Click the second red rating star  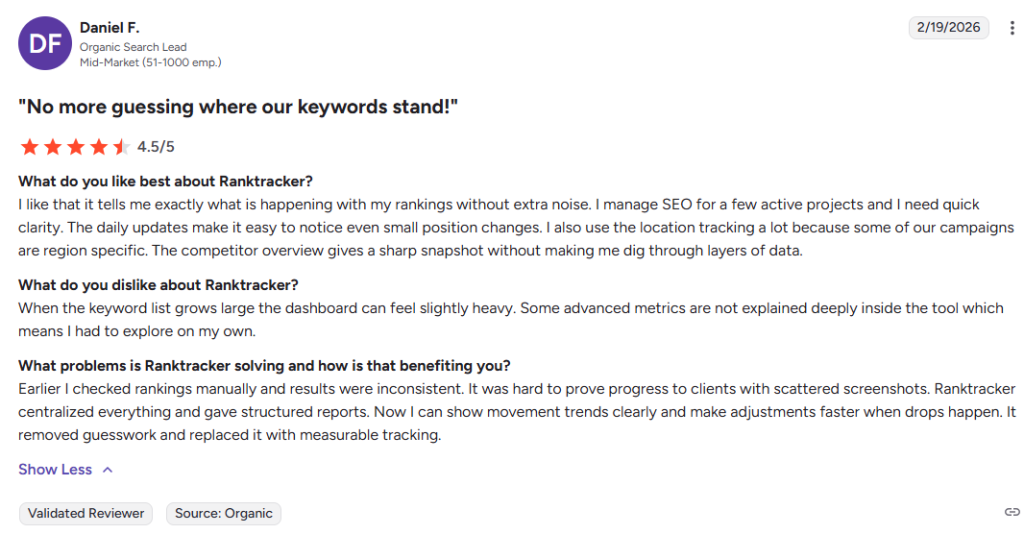tap(53, 147)
